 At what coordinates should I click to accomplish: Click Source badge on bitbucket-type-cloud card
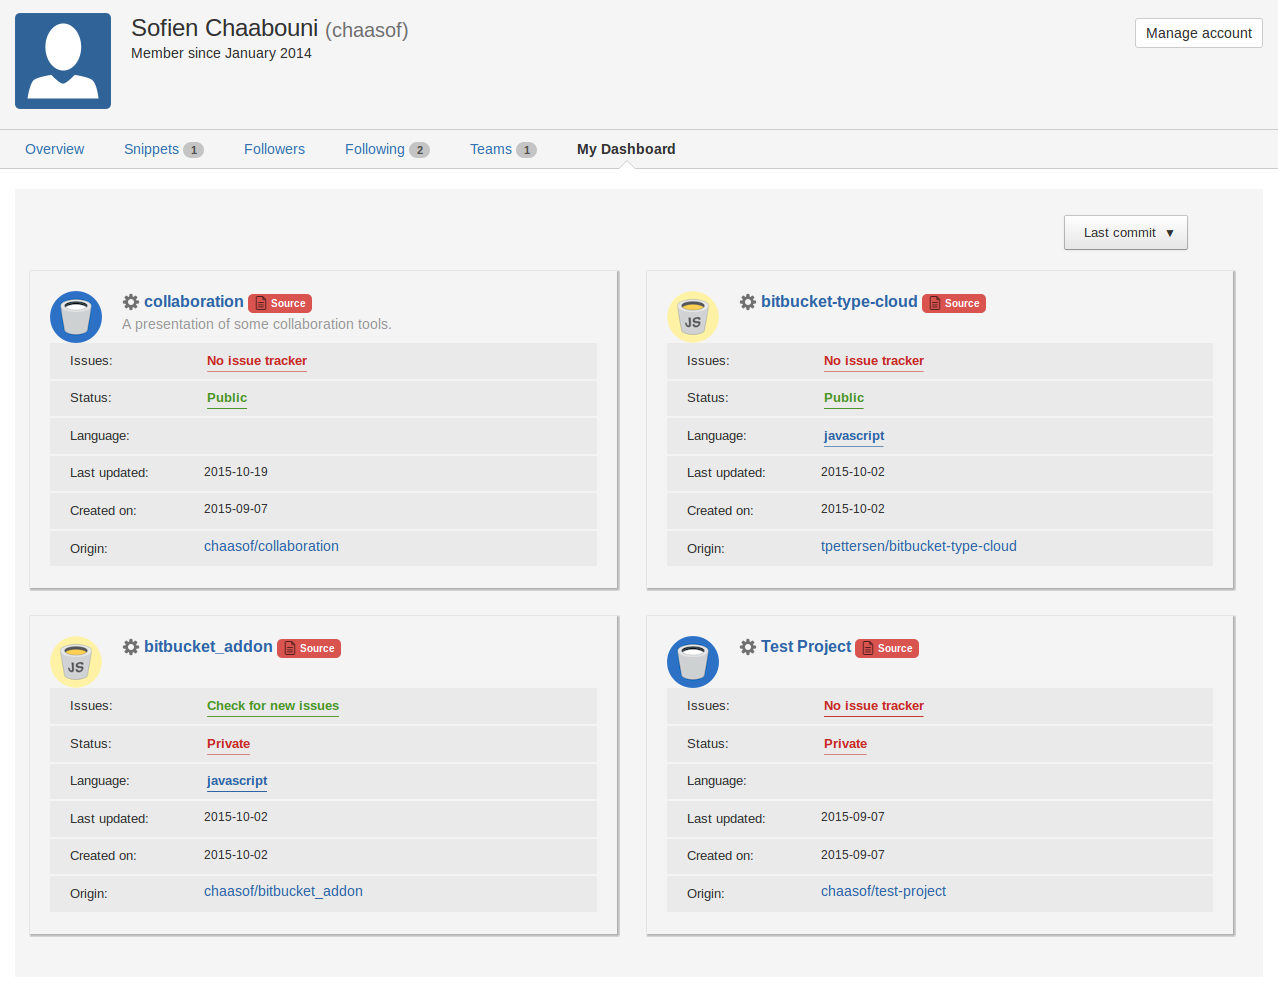954,303
